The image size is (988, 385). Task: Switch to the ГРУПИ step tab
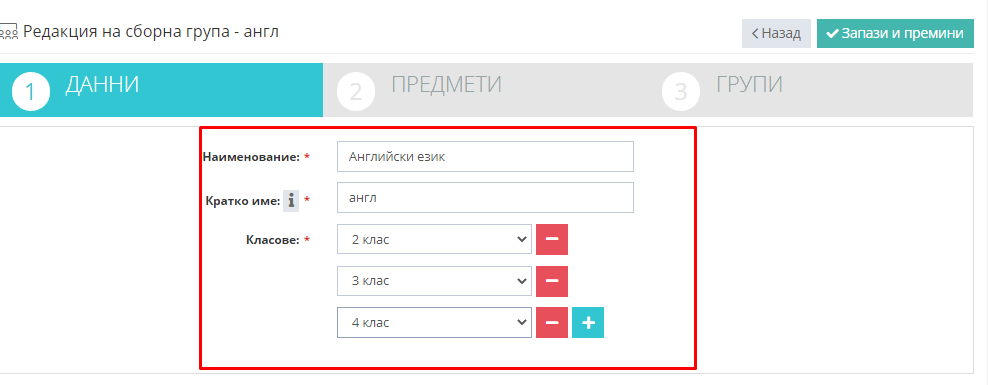(x=811, y=90)
